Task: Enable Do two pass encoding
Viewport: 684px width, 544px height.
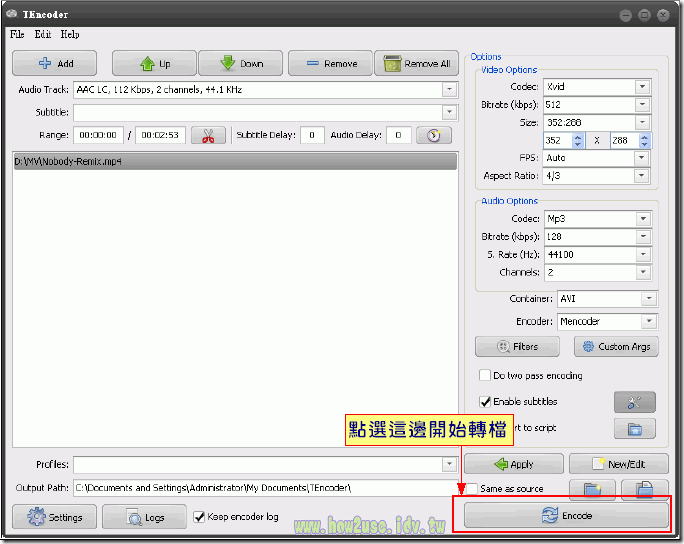Action: (x=486, y=376)
